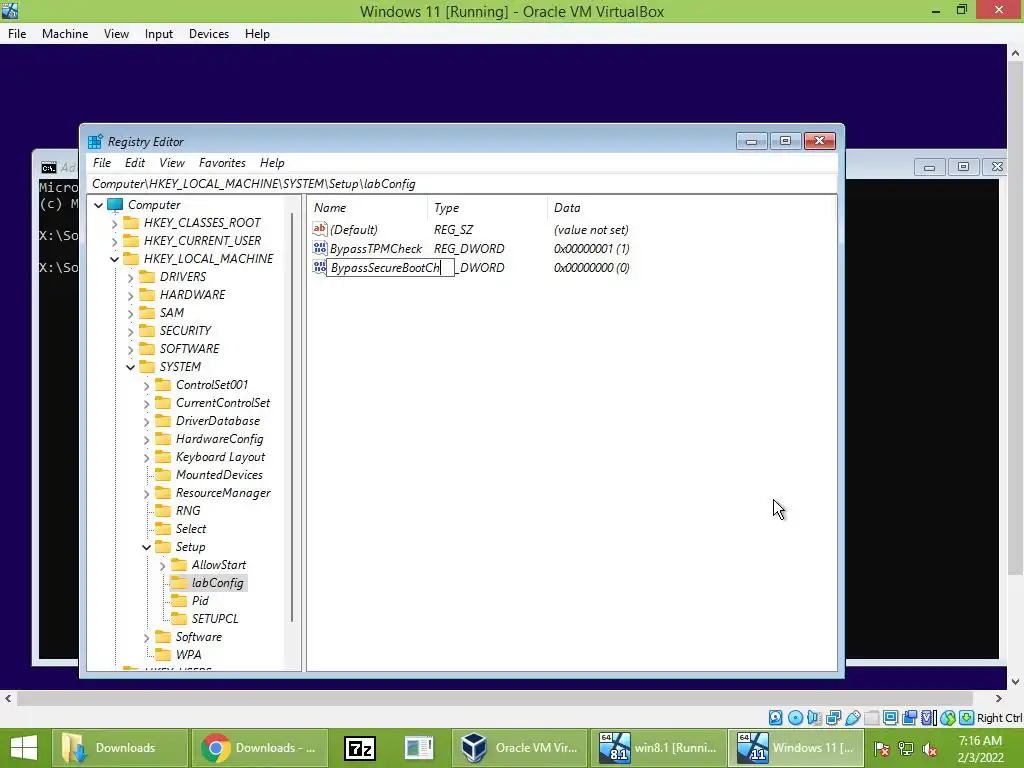Open the Downloads folder taskbar button
Screen dimensions: 1024x768
(118, 748)
